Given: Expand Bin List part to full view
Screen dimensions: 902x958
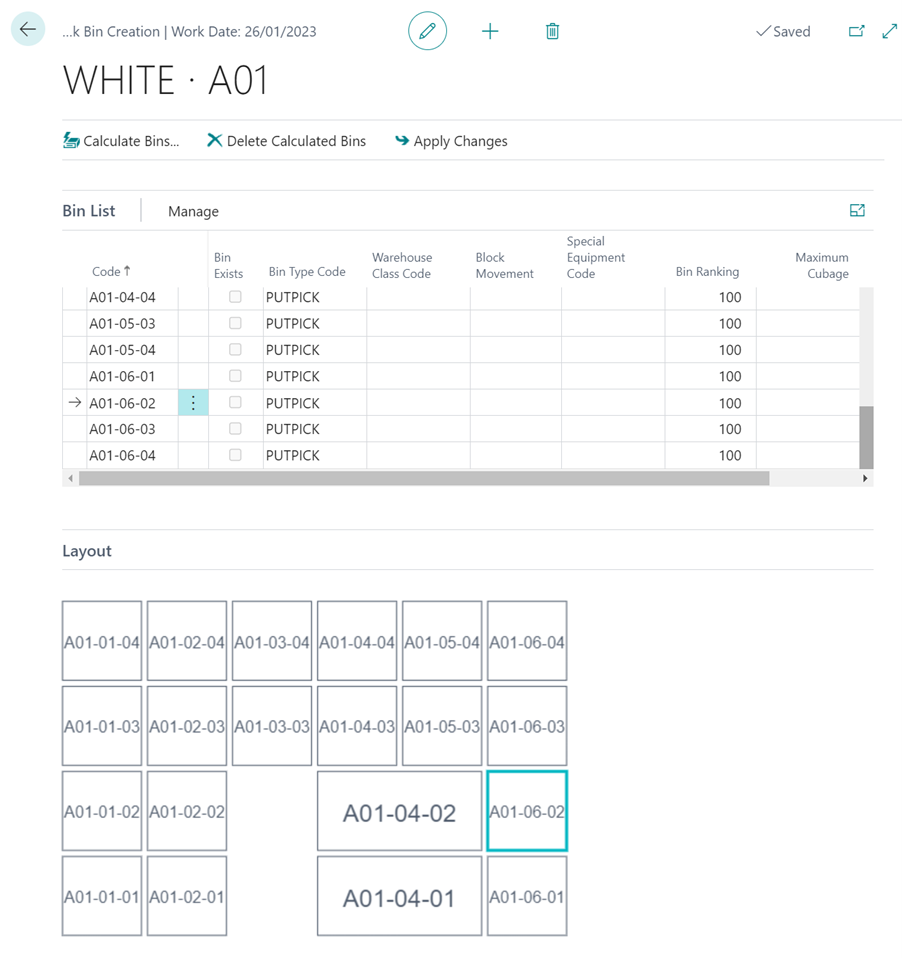Looking at the screenshot, I should [x=857, y=210].
